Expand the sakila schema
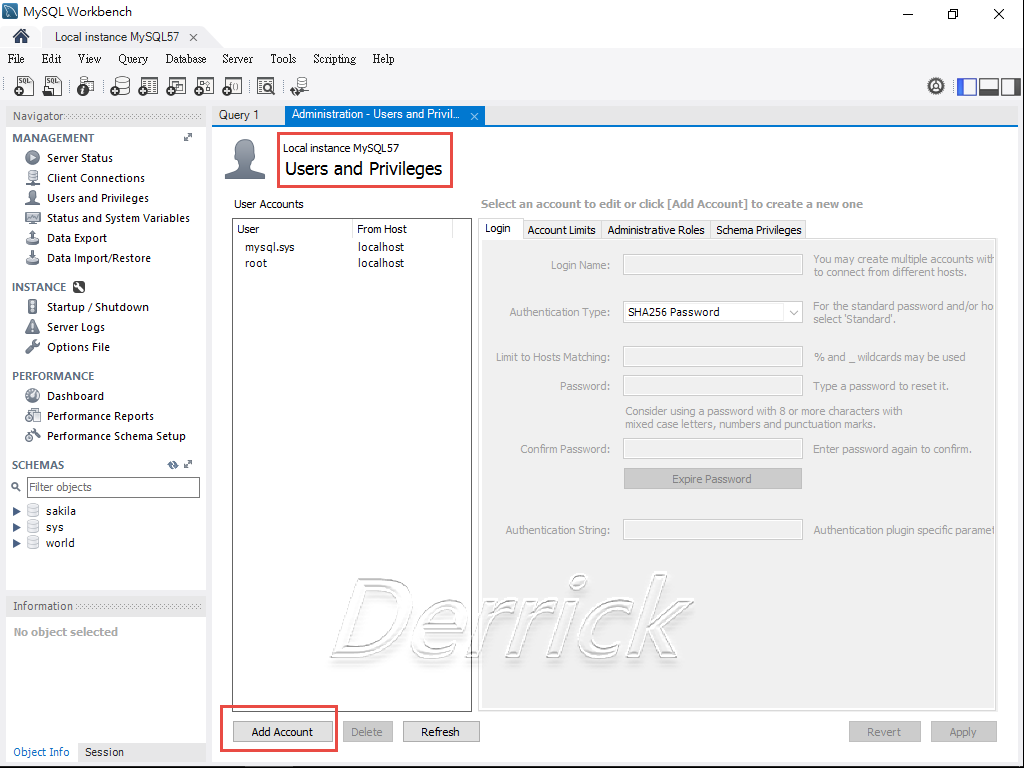Viewport: 1024px width, 768px height. pos(17,511)
